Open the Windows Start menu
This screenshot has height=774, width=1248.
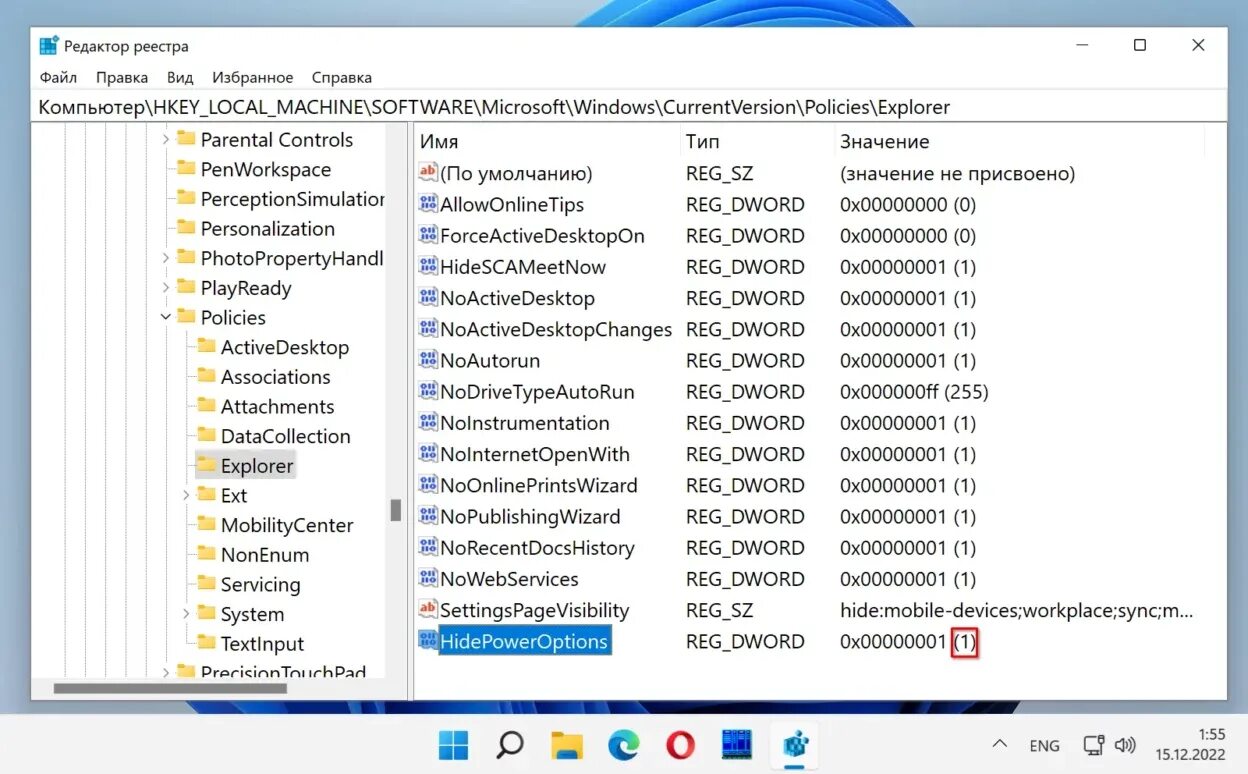coord(453,745)
